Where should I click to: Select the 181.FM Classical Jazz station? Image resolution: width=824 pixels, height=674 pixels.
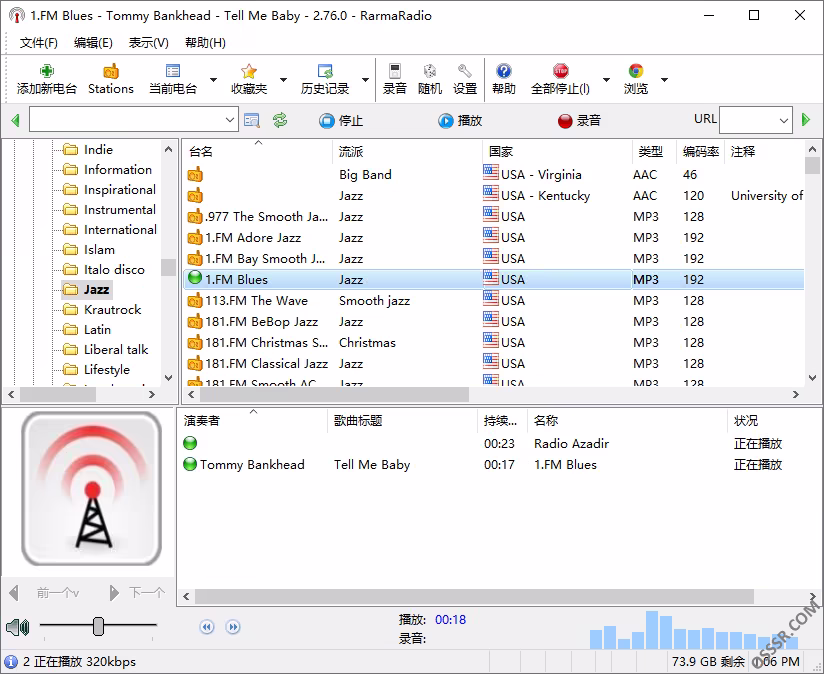pos(494,364)
